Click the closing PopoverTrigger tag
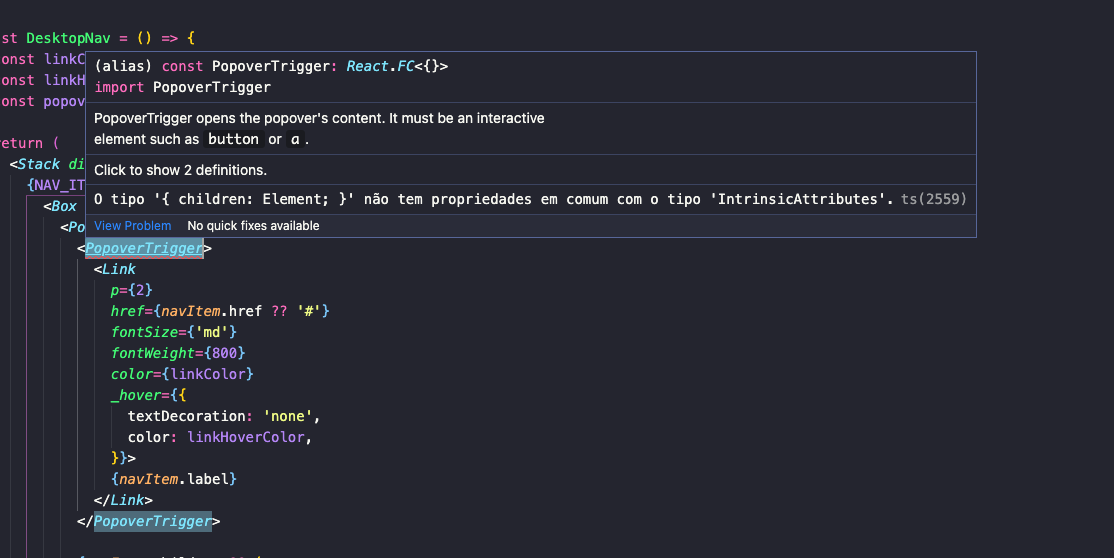The height and width of the screenshot is (558, 1114). [x=153, y=521]
